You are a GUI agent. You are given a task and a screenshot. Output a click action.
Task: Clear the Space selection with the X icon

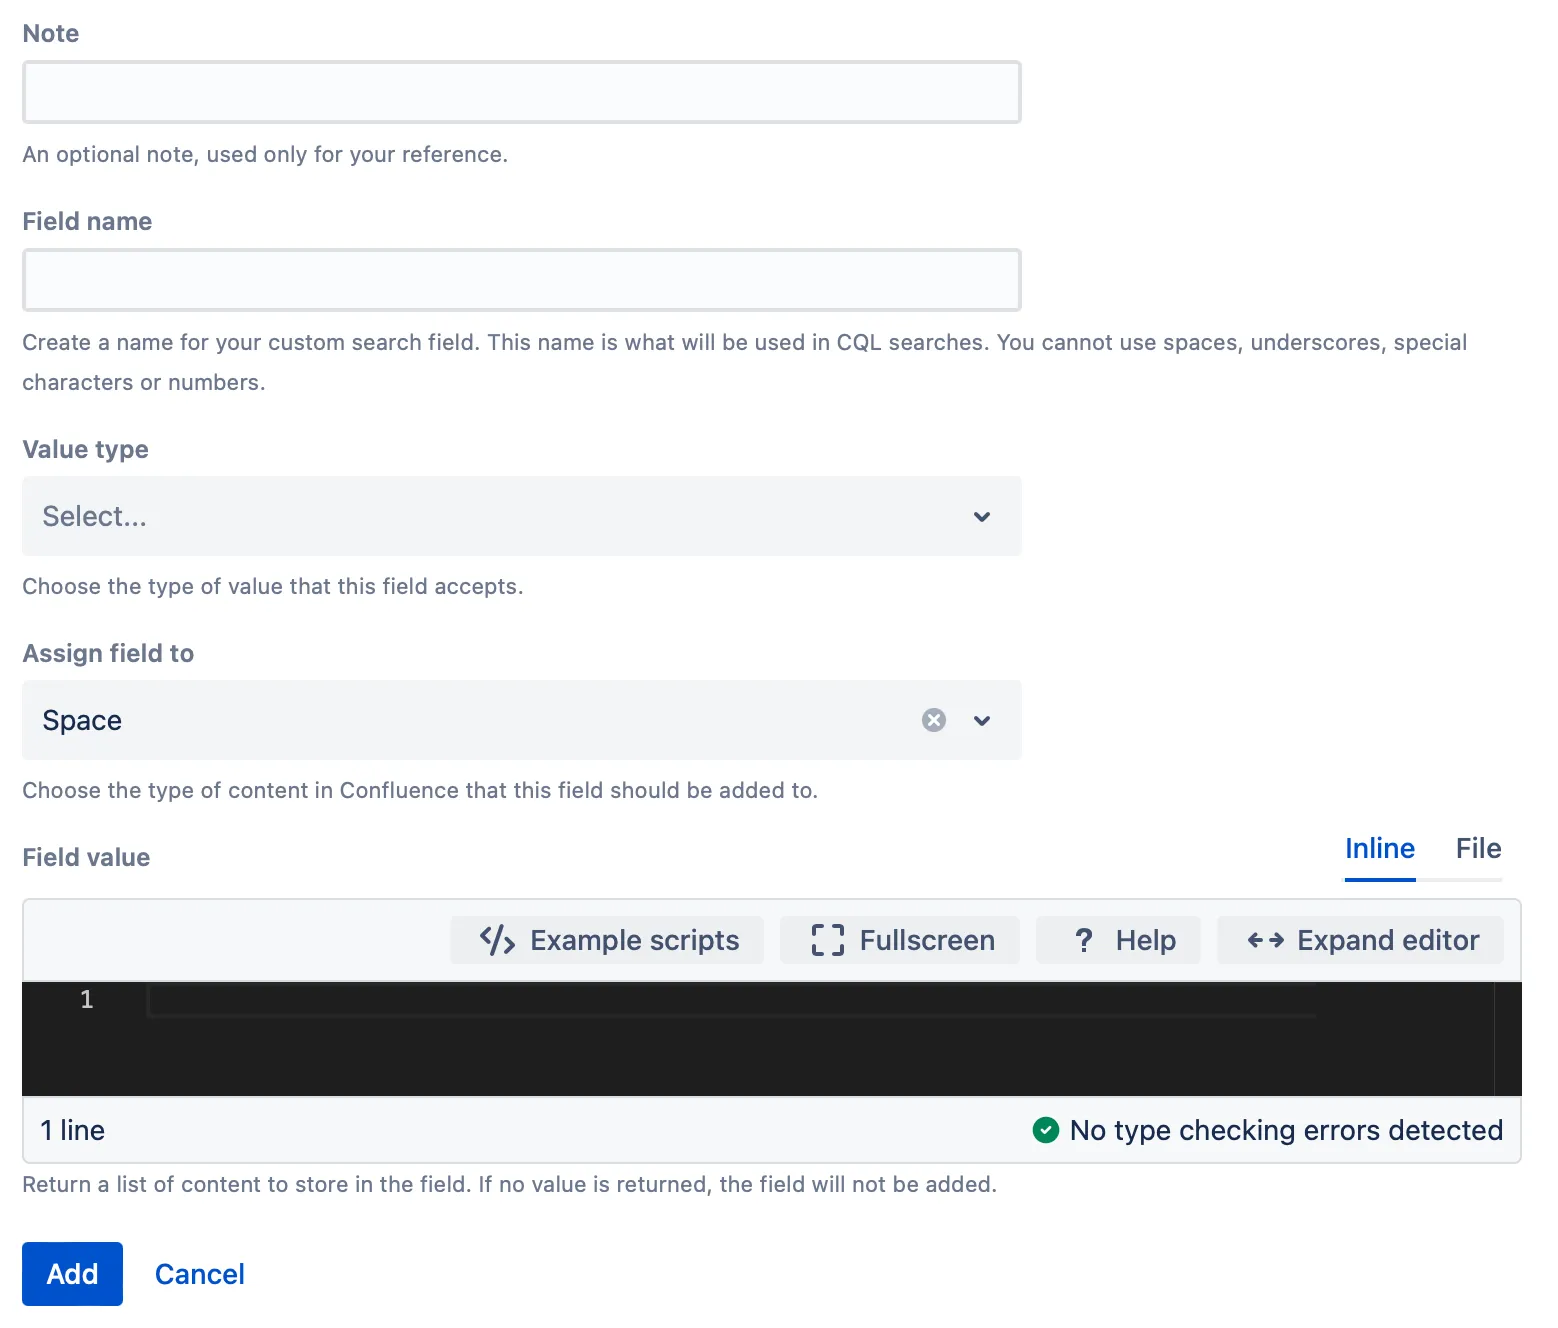point(934,720)
